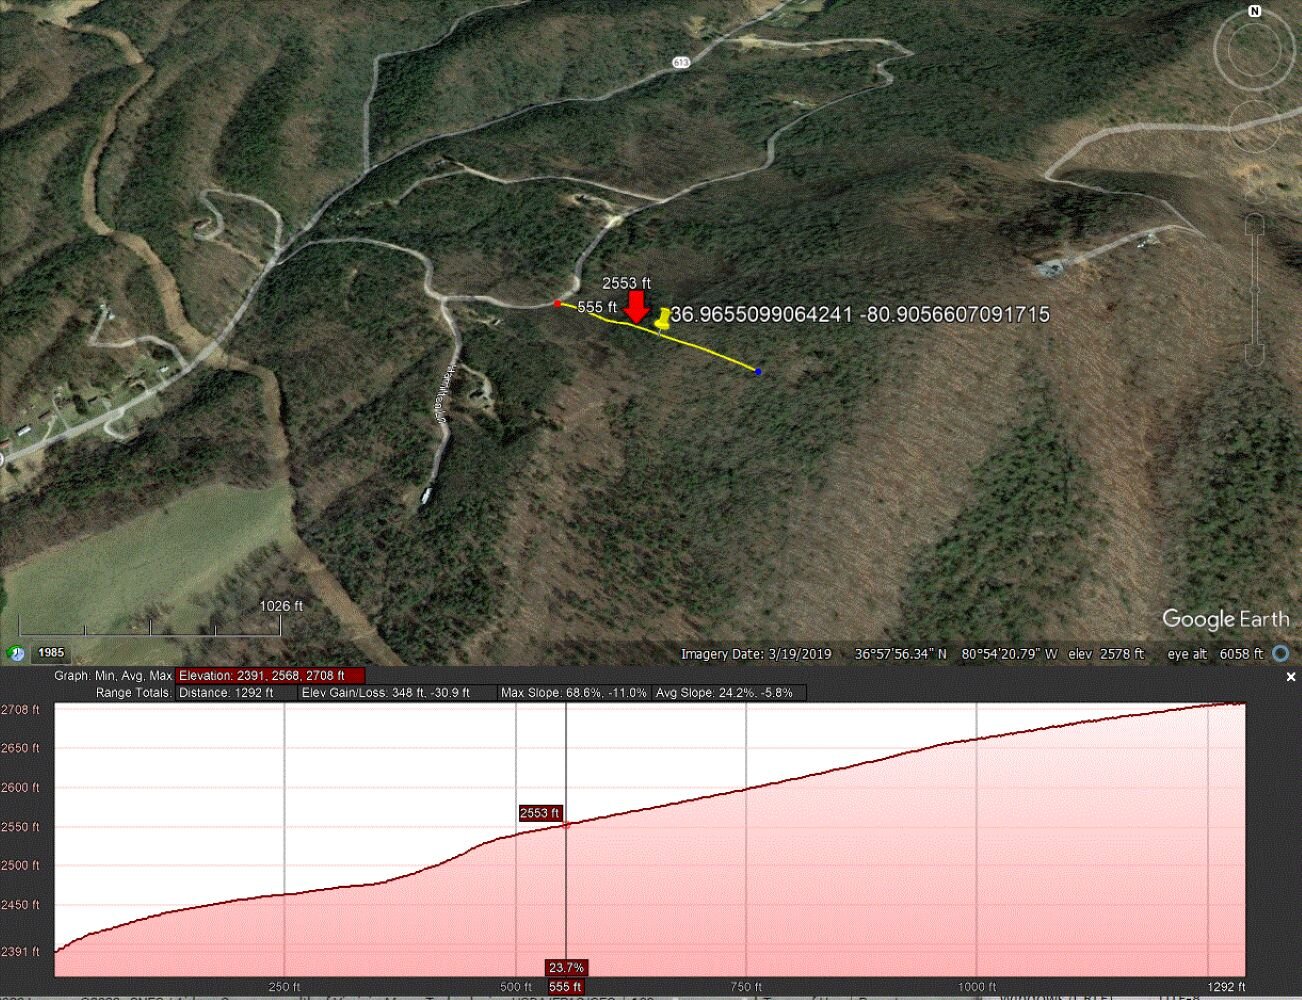The height and width of the screenshot is (1000, 1302).
Task: Click the N north compass indicator
Action: click(1254, 11)
